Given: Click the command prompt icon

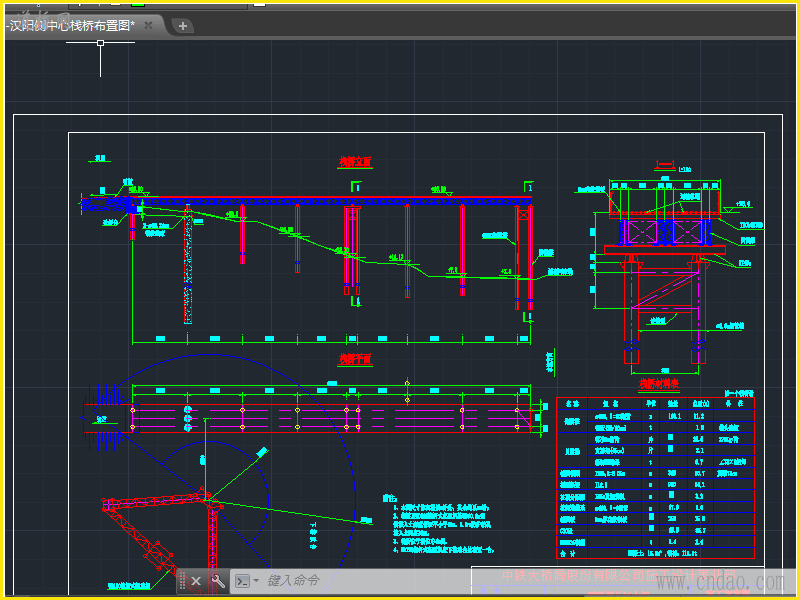Looking at the screenshot, I should coord(242,581).
